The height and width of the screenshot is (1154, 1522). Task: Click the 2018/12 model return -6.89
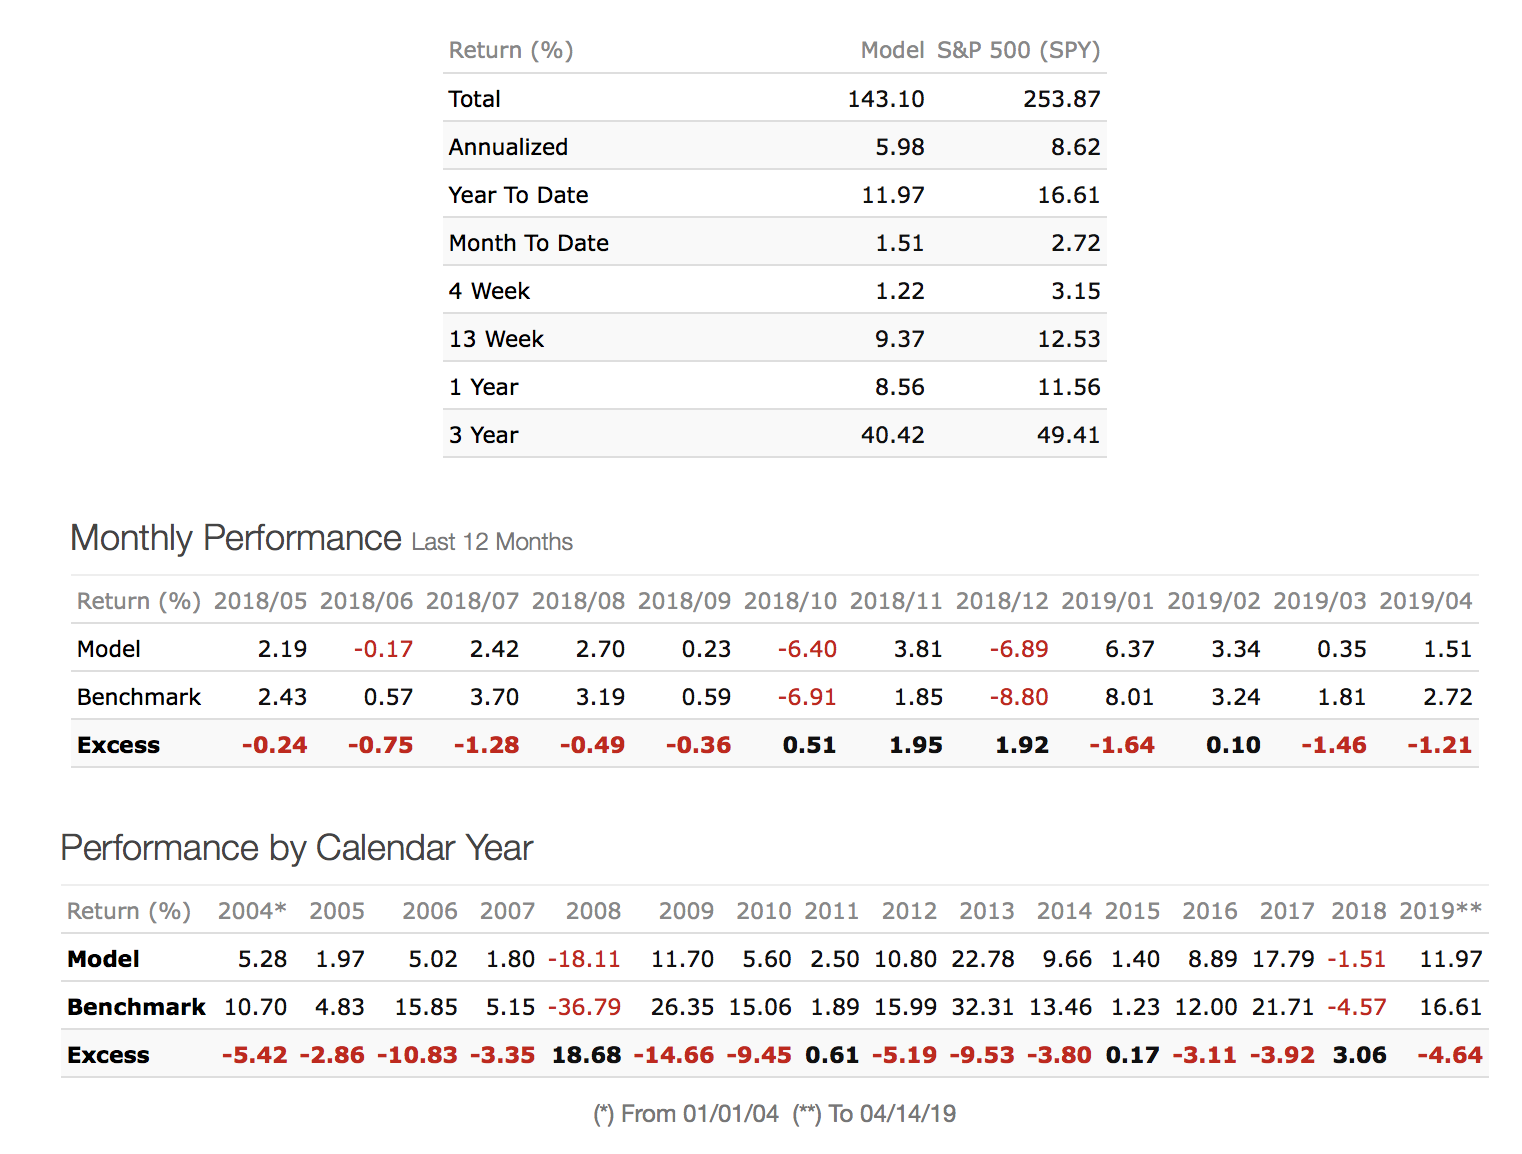[x=1018, y=649]
